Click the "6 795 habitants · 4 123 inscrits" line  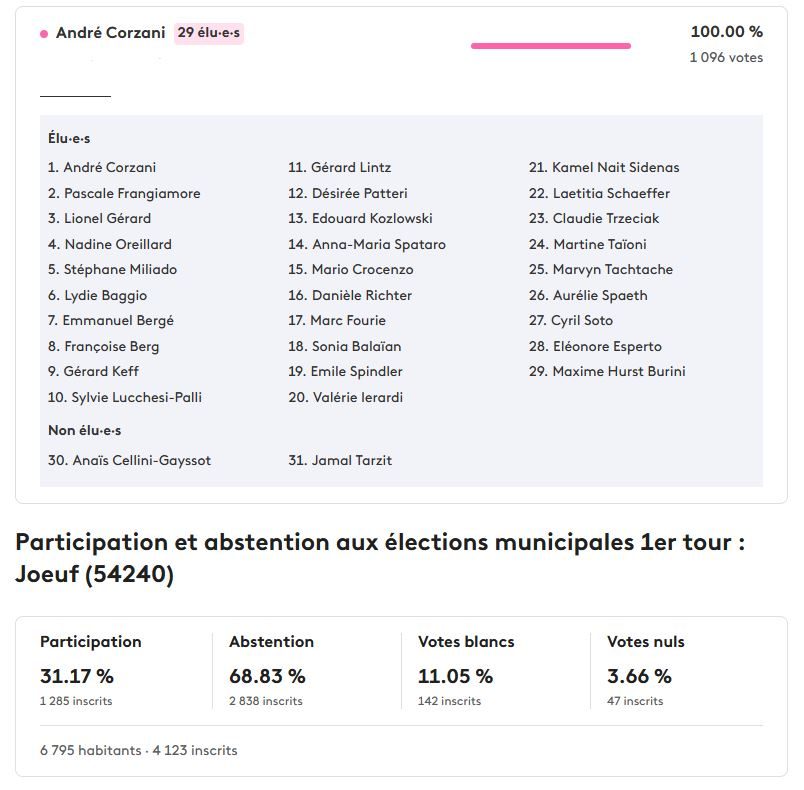point(139,750)
